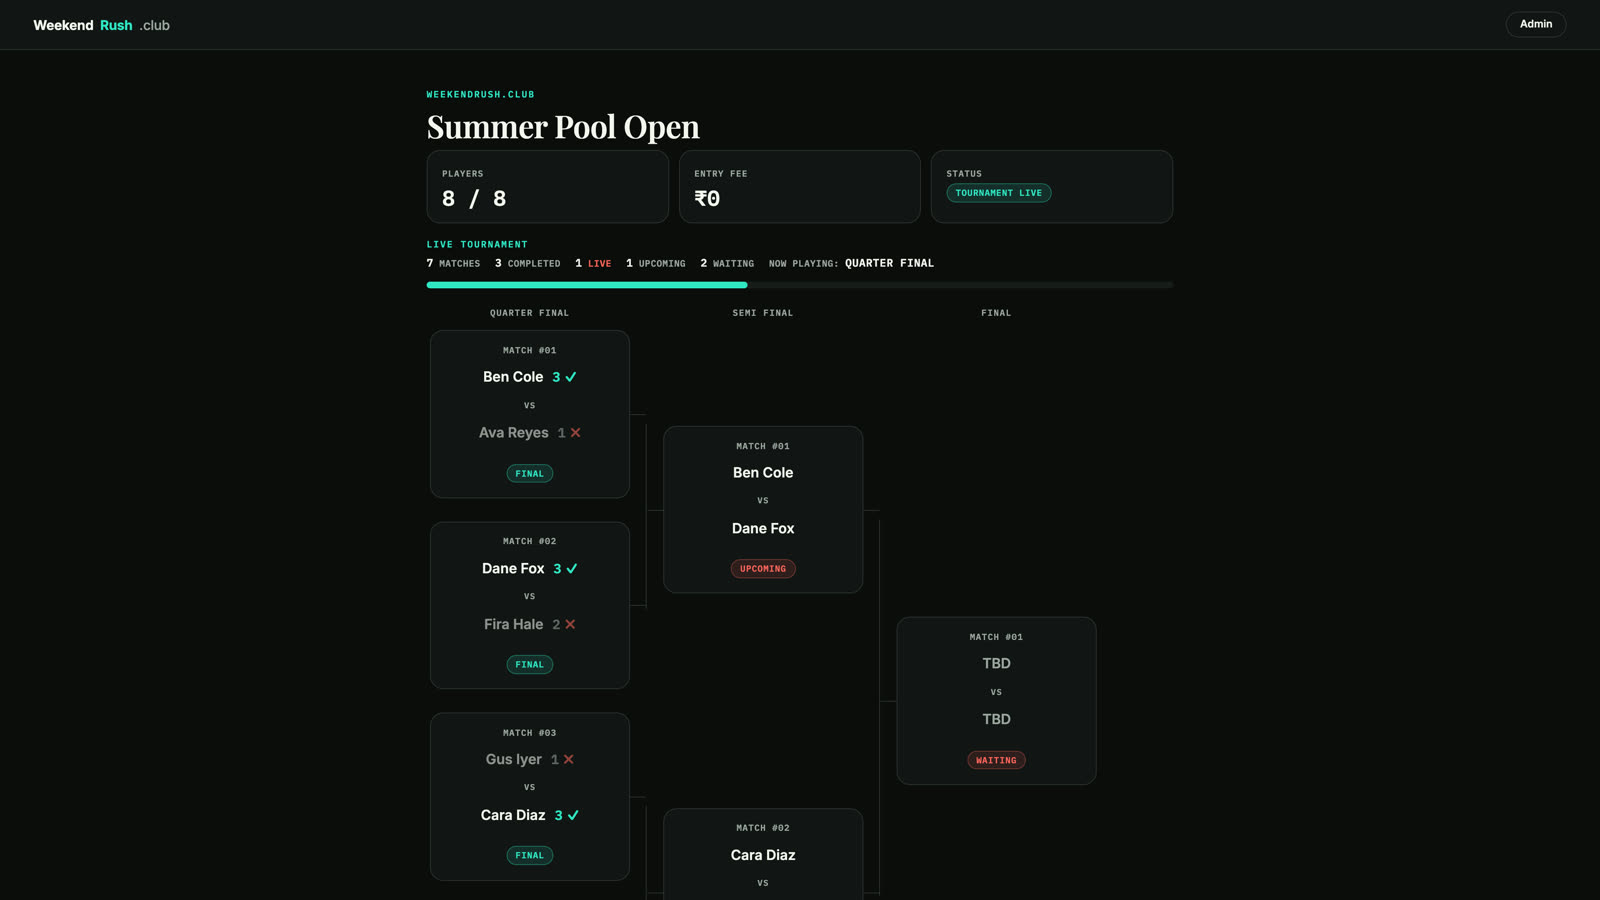Click the 7 MATCHES stat
This screenshot has height=900, width=1600.
tap(453, 264)
